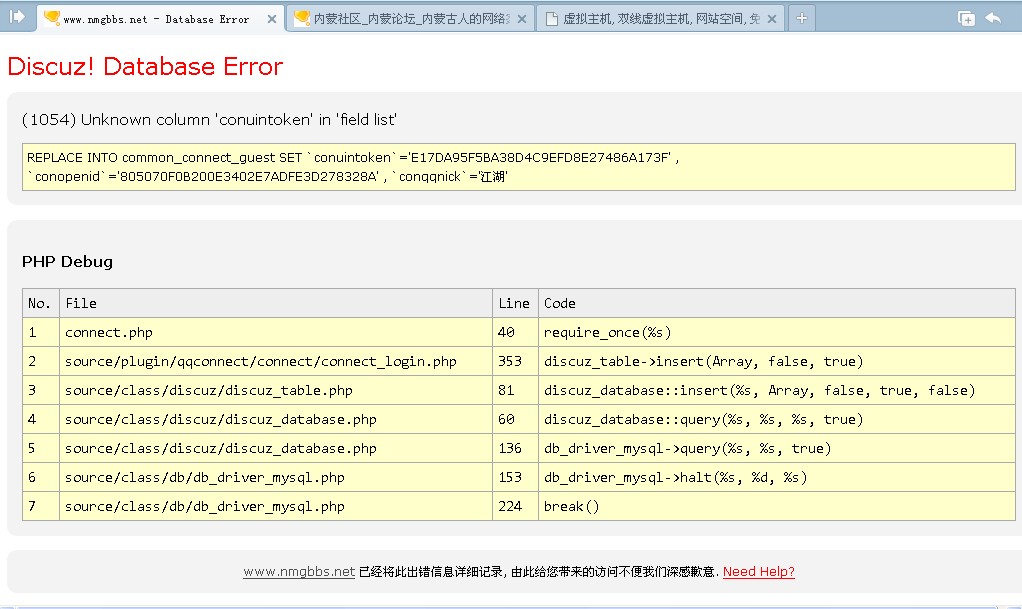1022x609 pixels.
Task: Click the REPLACE INTO SQL query box
Action: click(519, 167)
